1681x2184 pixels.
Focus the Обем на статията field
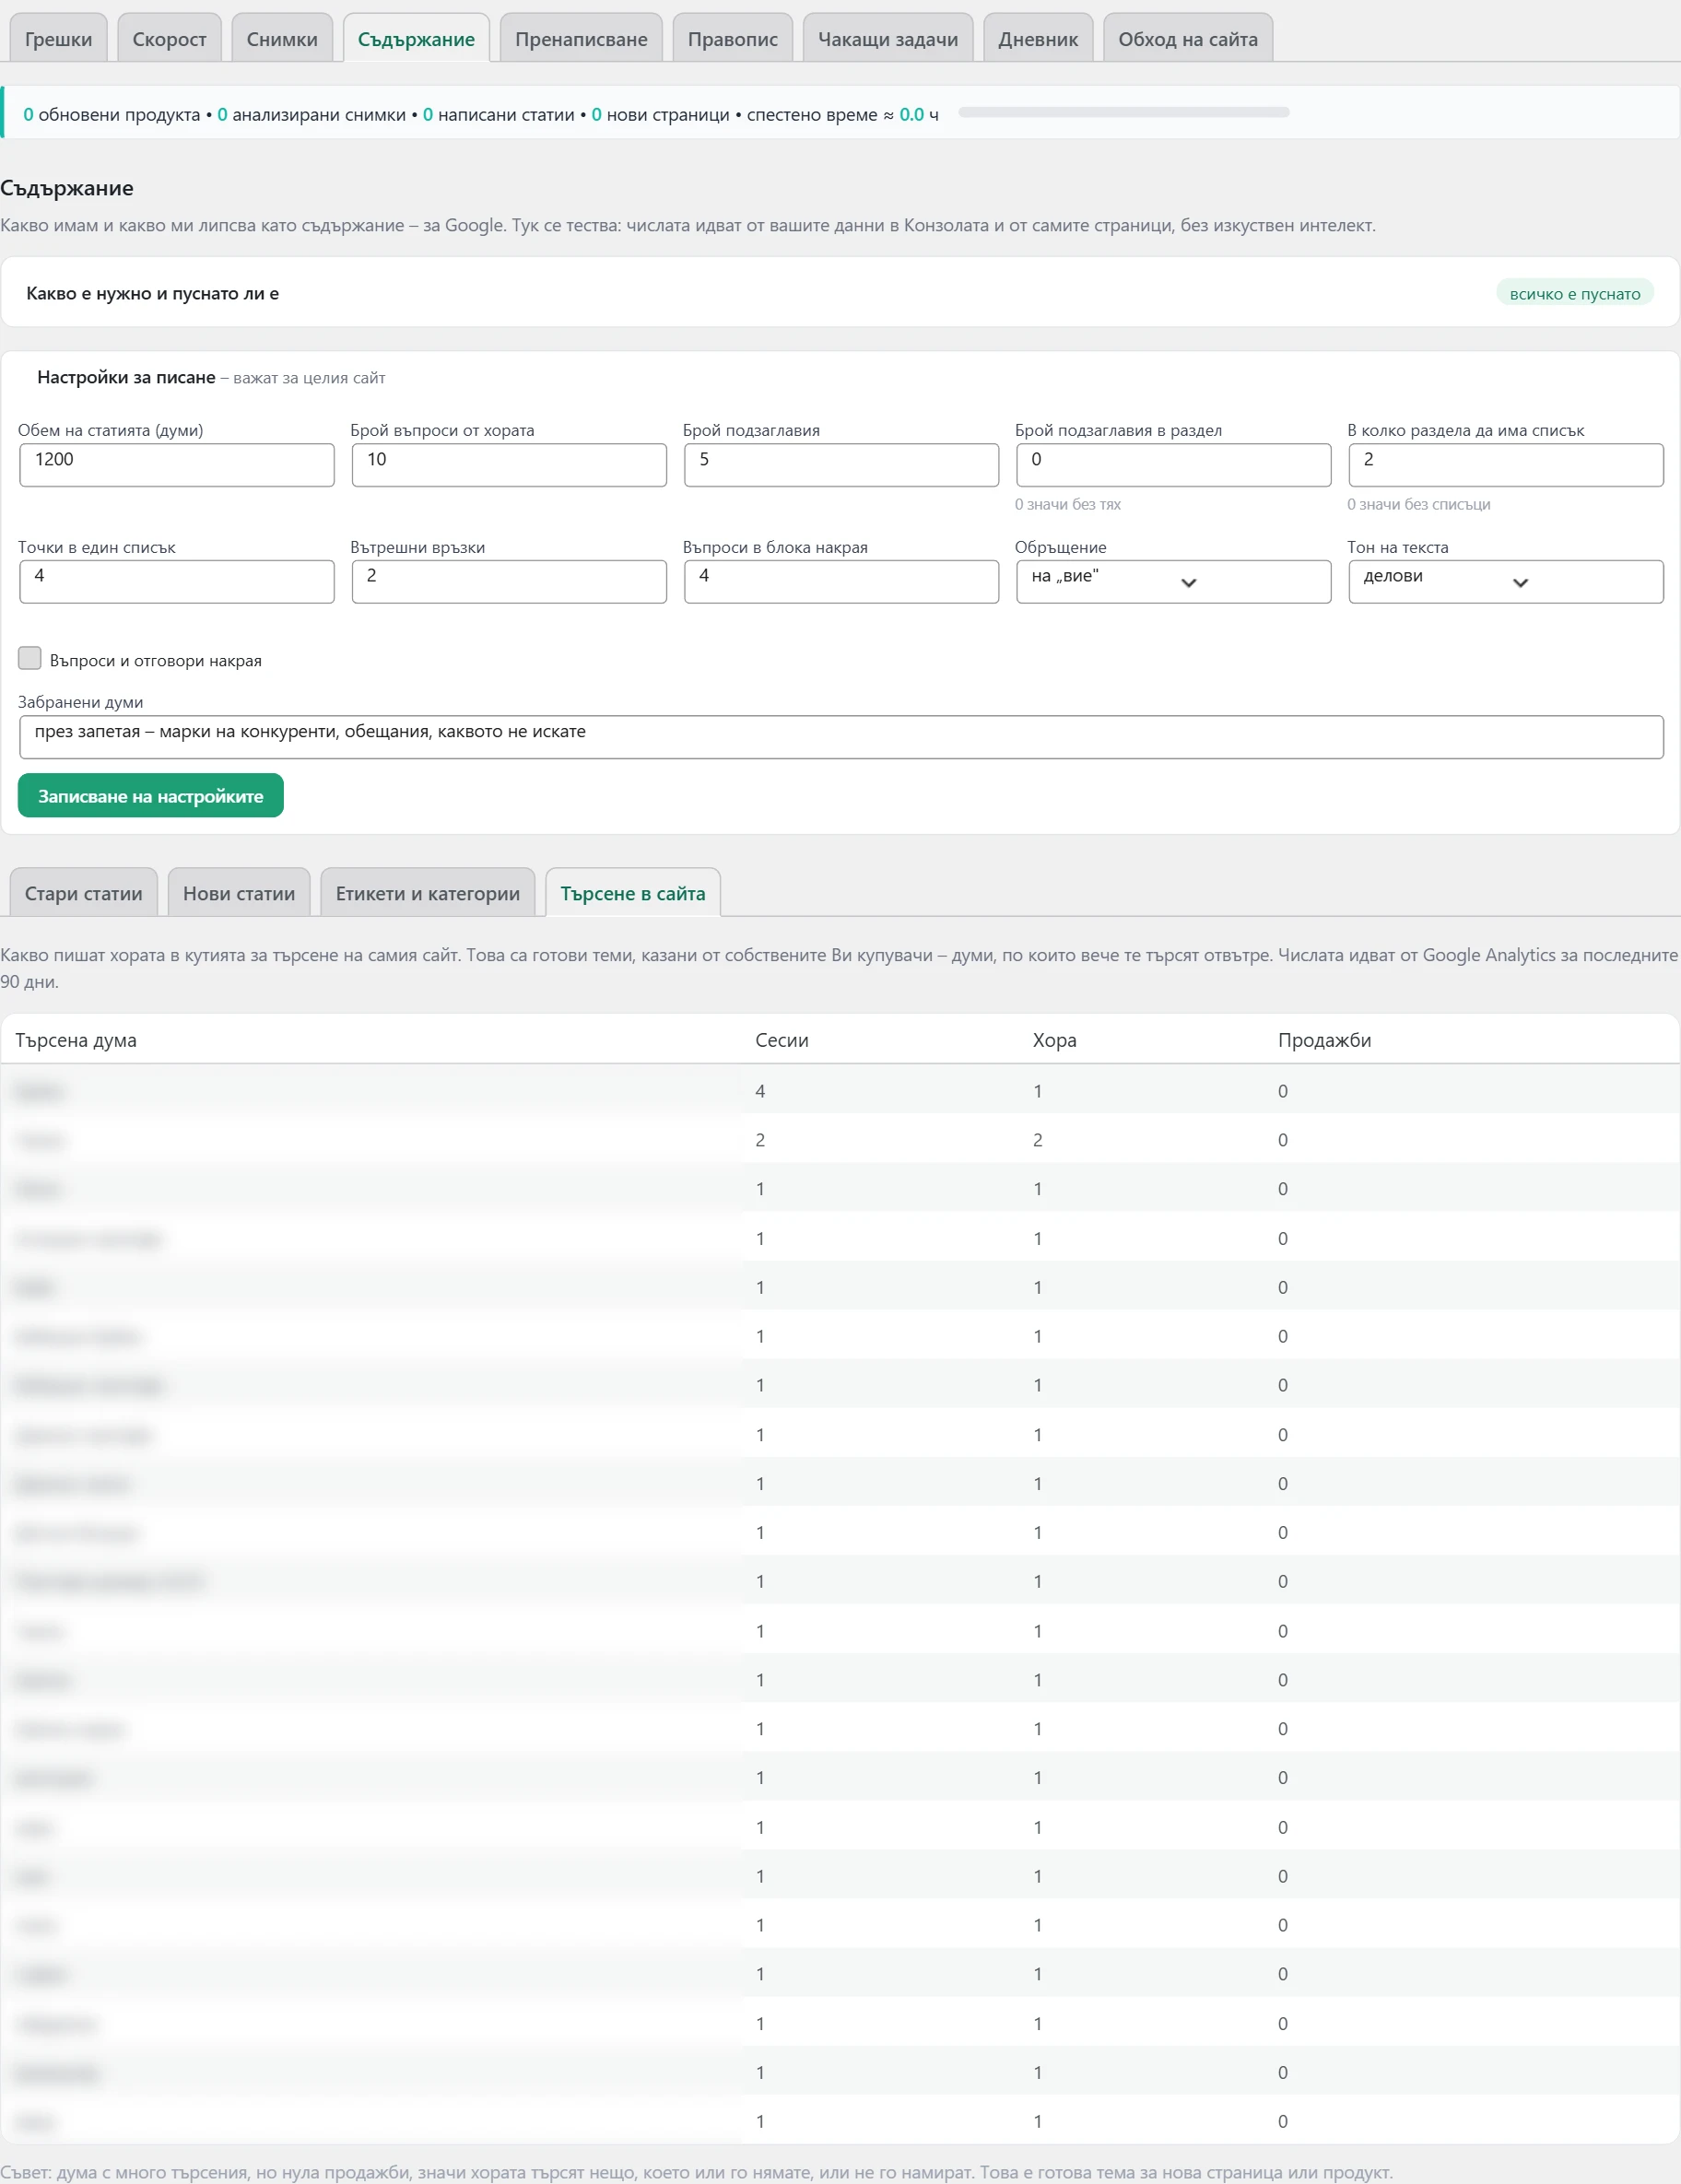pos(177,465)
